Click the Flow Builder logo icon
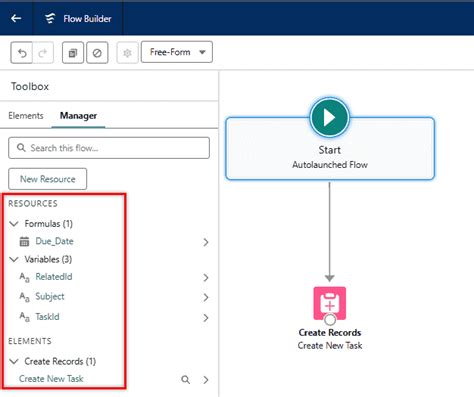Screen dimensions: 474x397 [x=50, y=19]
